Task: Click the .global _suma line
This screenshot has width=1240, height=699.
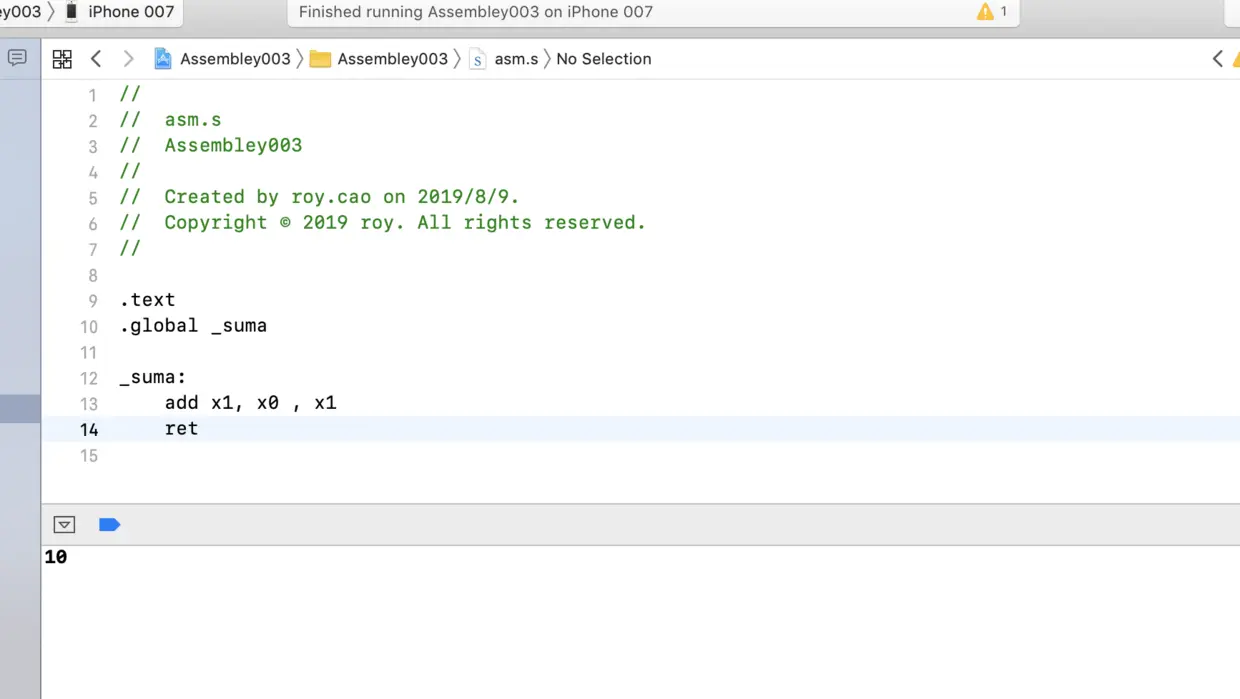Action: click(x=193, y=326)
